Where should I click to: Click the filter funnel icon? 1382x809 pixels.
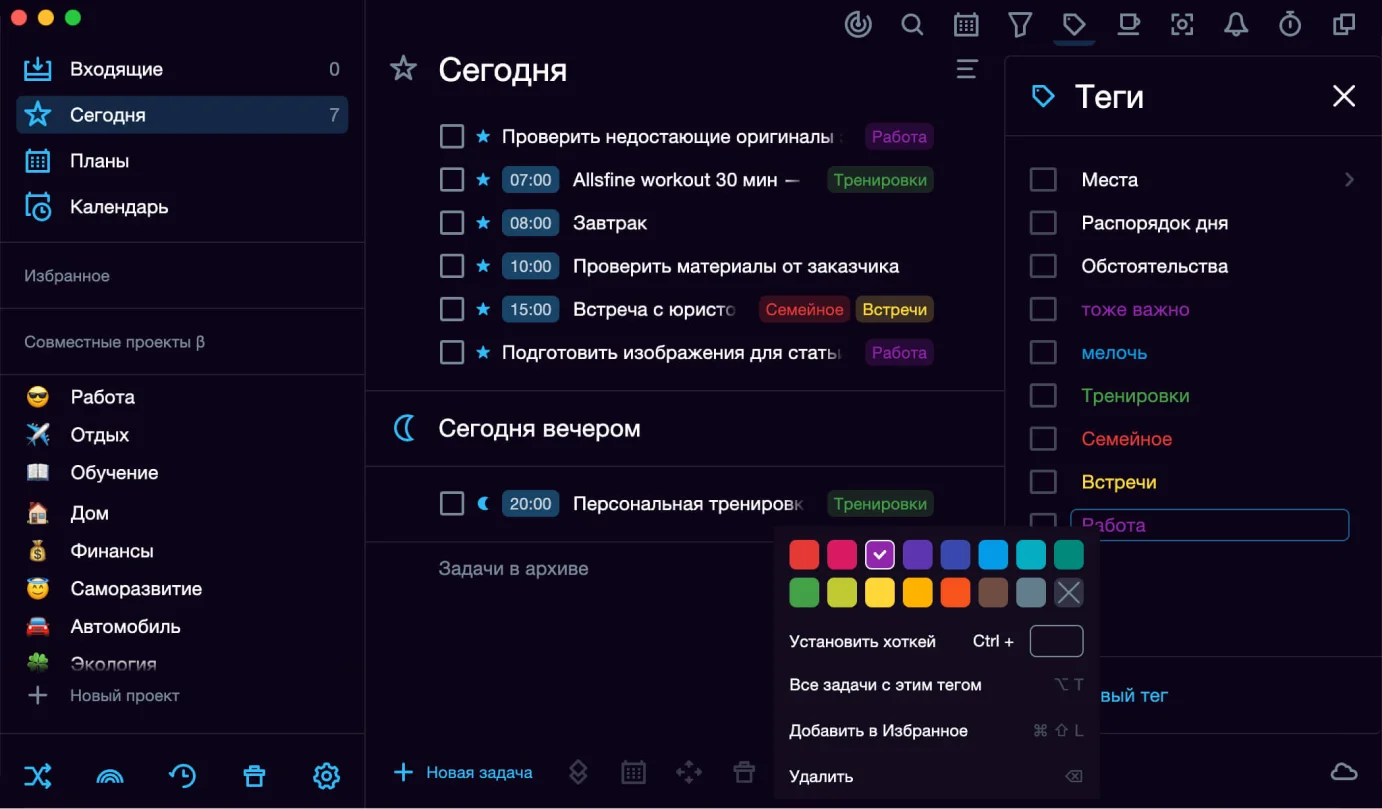pyautogui.click(x=1020, y=24)
